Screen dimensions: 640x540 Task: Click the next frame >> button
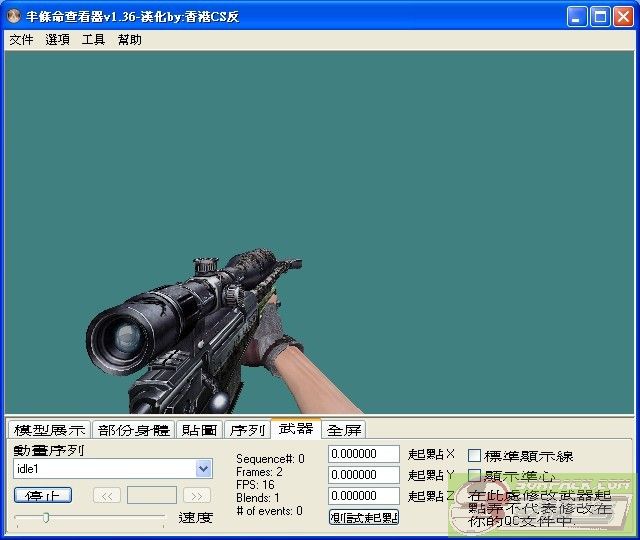pyautogui.click(x=197, y=495)
